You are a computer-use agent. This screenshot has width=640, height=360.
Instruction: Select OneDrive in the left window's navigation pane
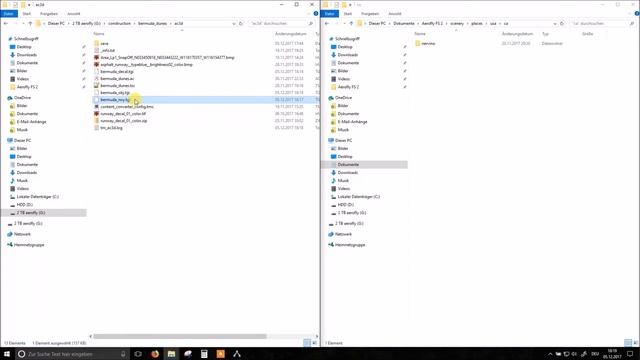22,98
